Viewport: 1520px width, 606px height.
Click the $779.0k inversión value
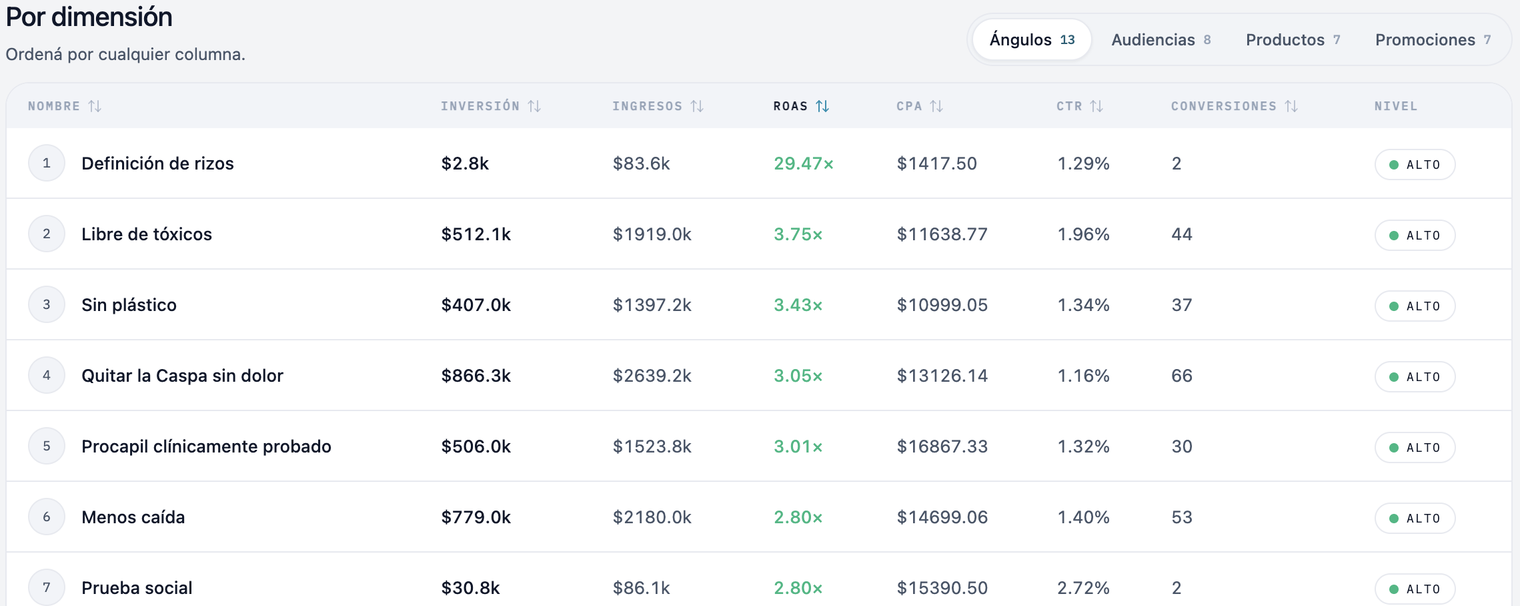click(476, 517)
